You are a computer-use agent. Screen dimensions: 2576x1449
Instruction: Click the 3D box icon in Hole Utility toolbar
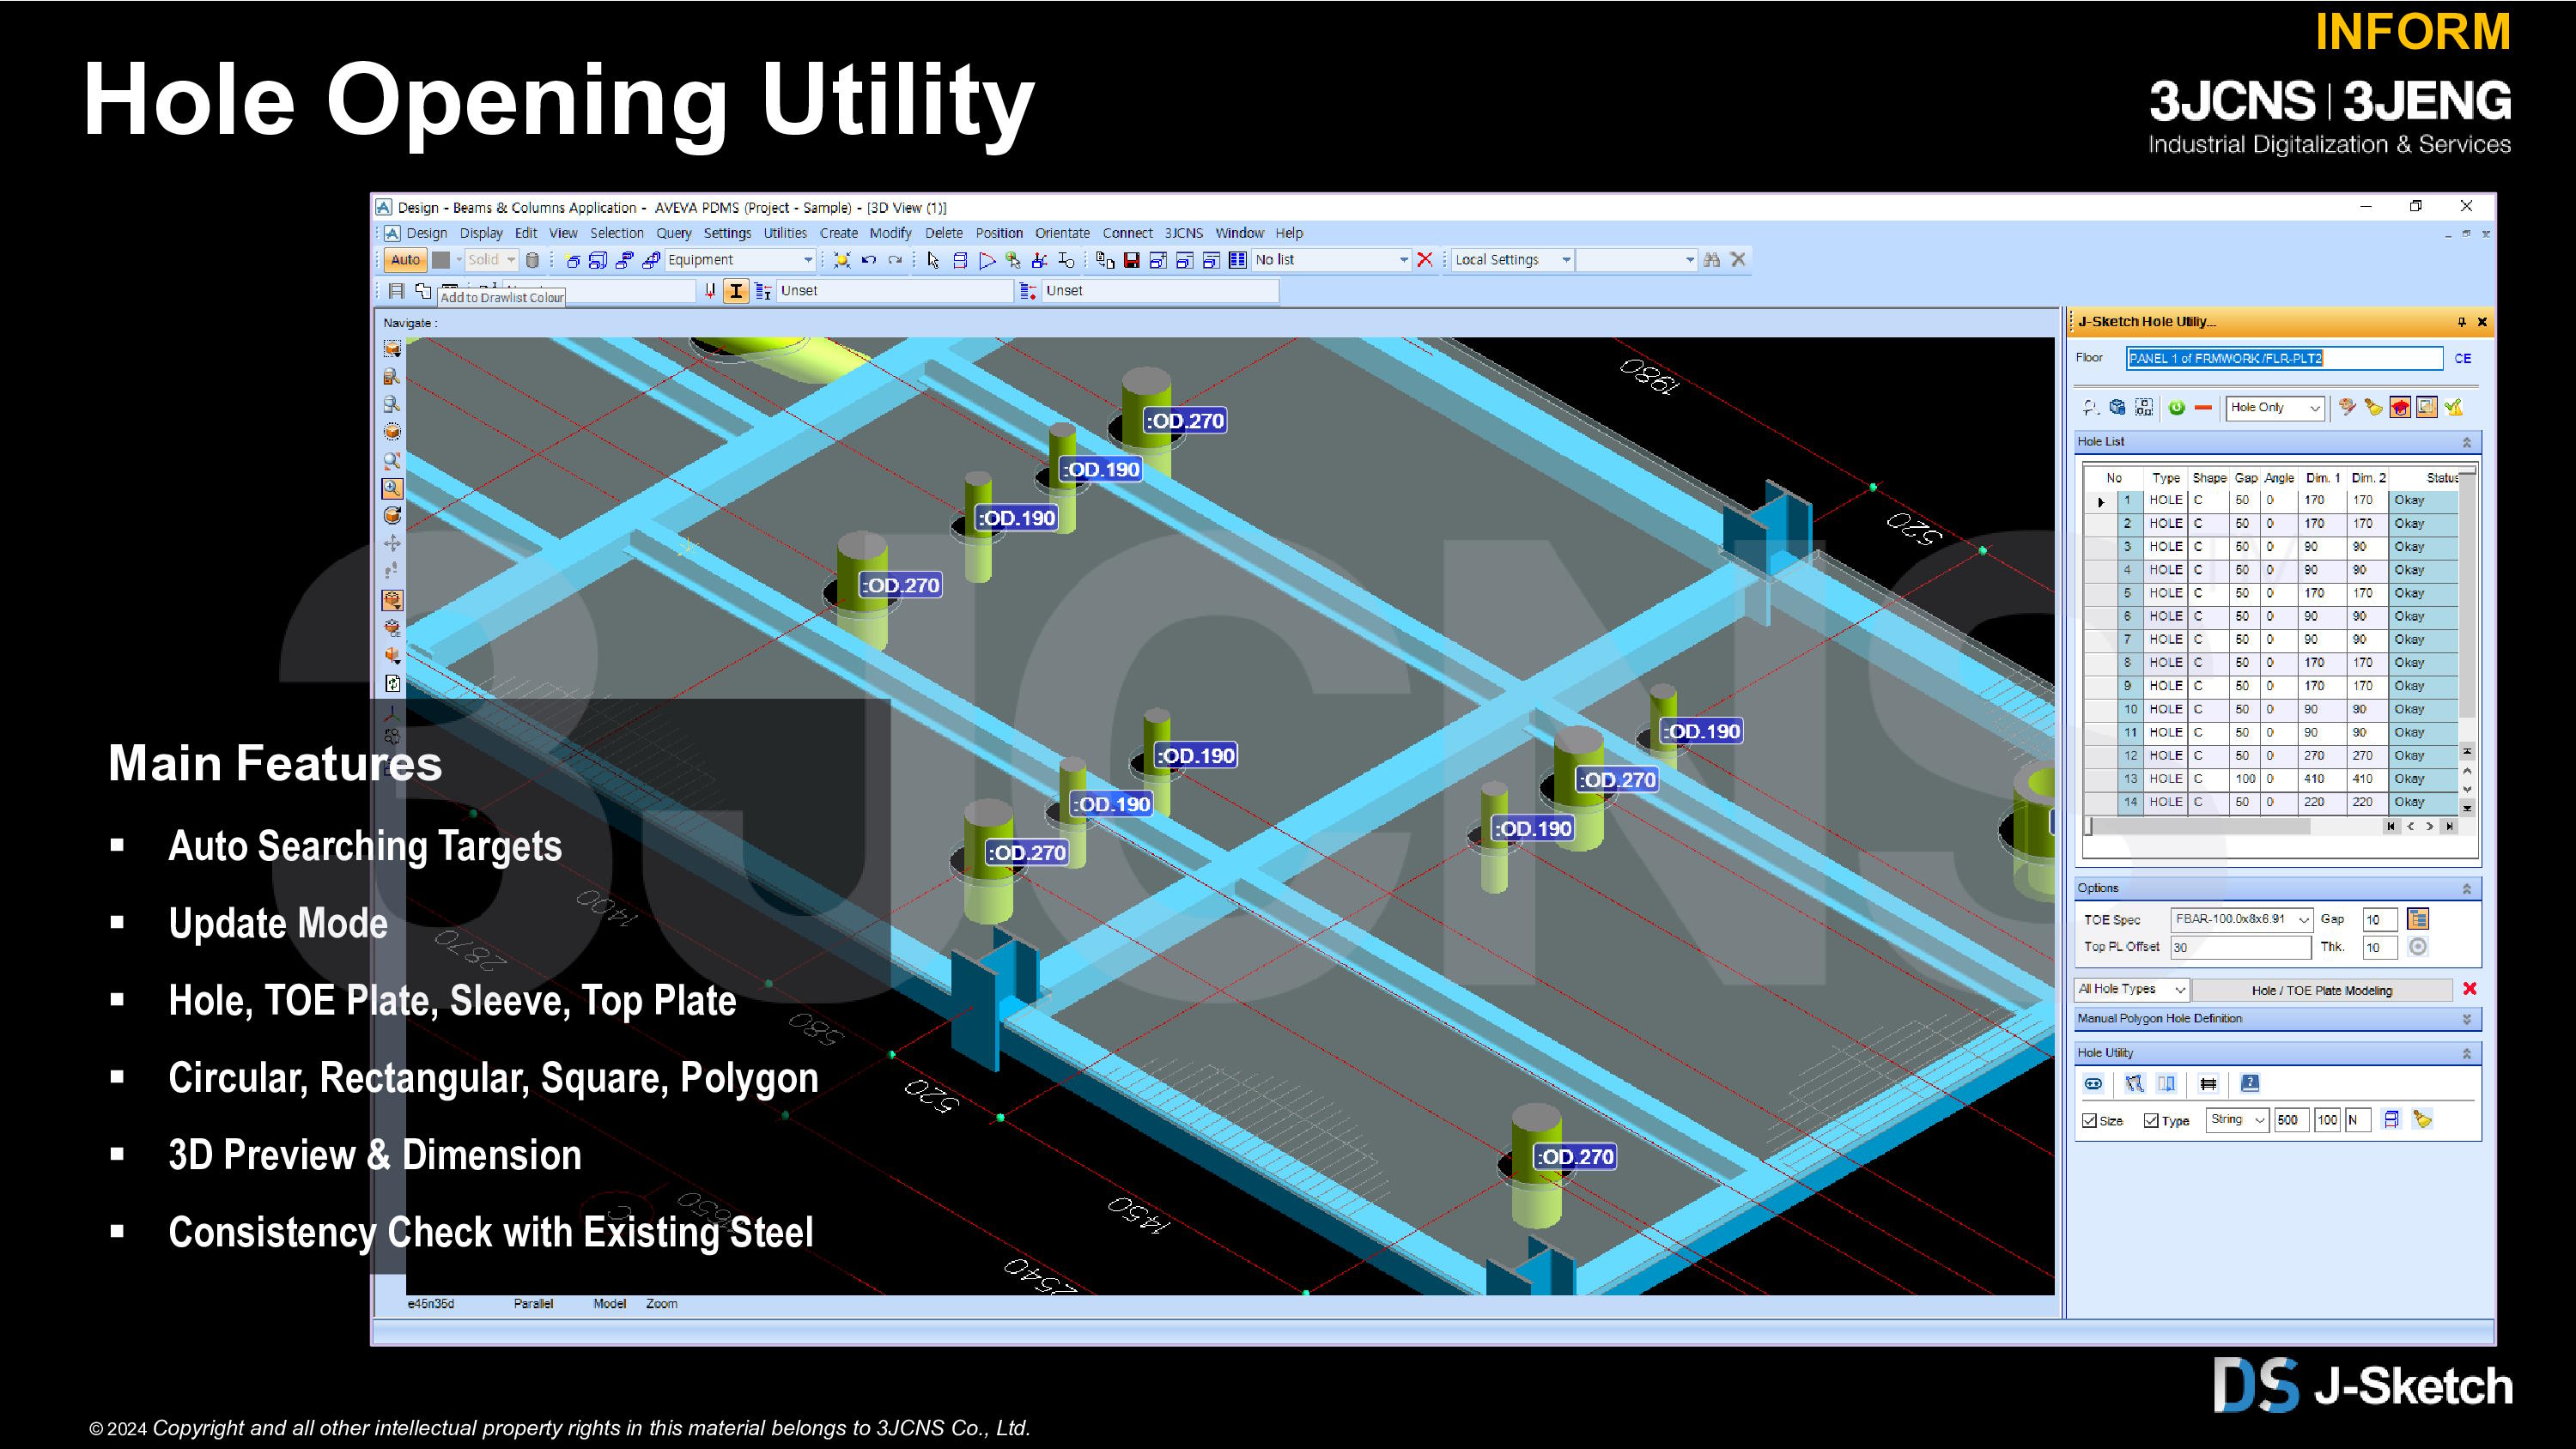[2117, 407]
